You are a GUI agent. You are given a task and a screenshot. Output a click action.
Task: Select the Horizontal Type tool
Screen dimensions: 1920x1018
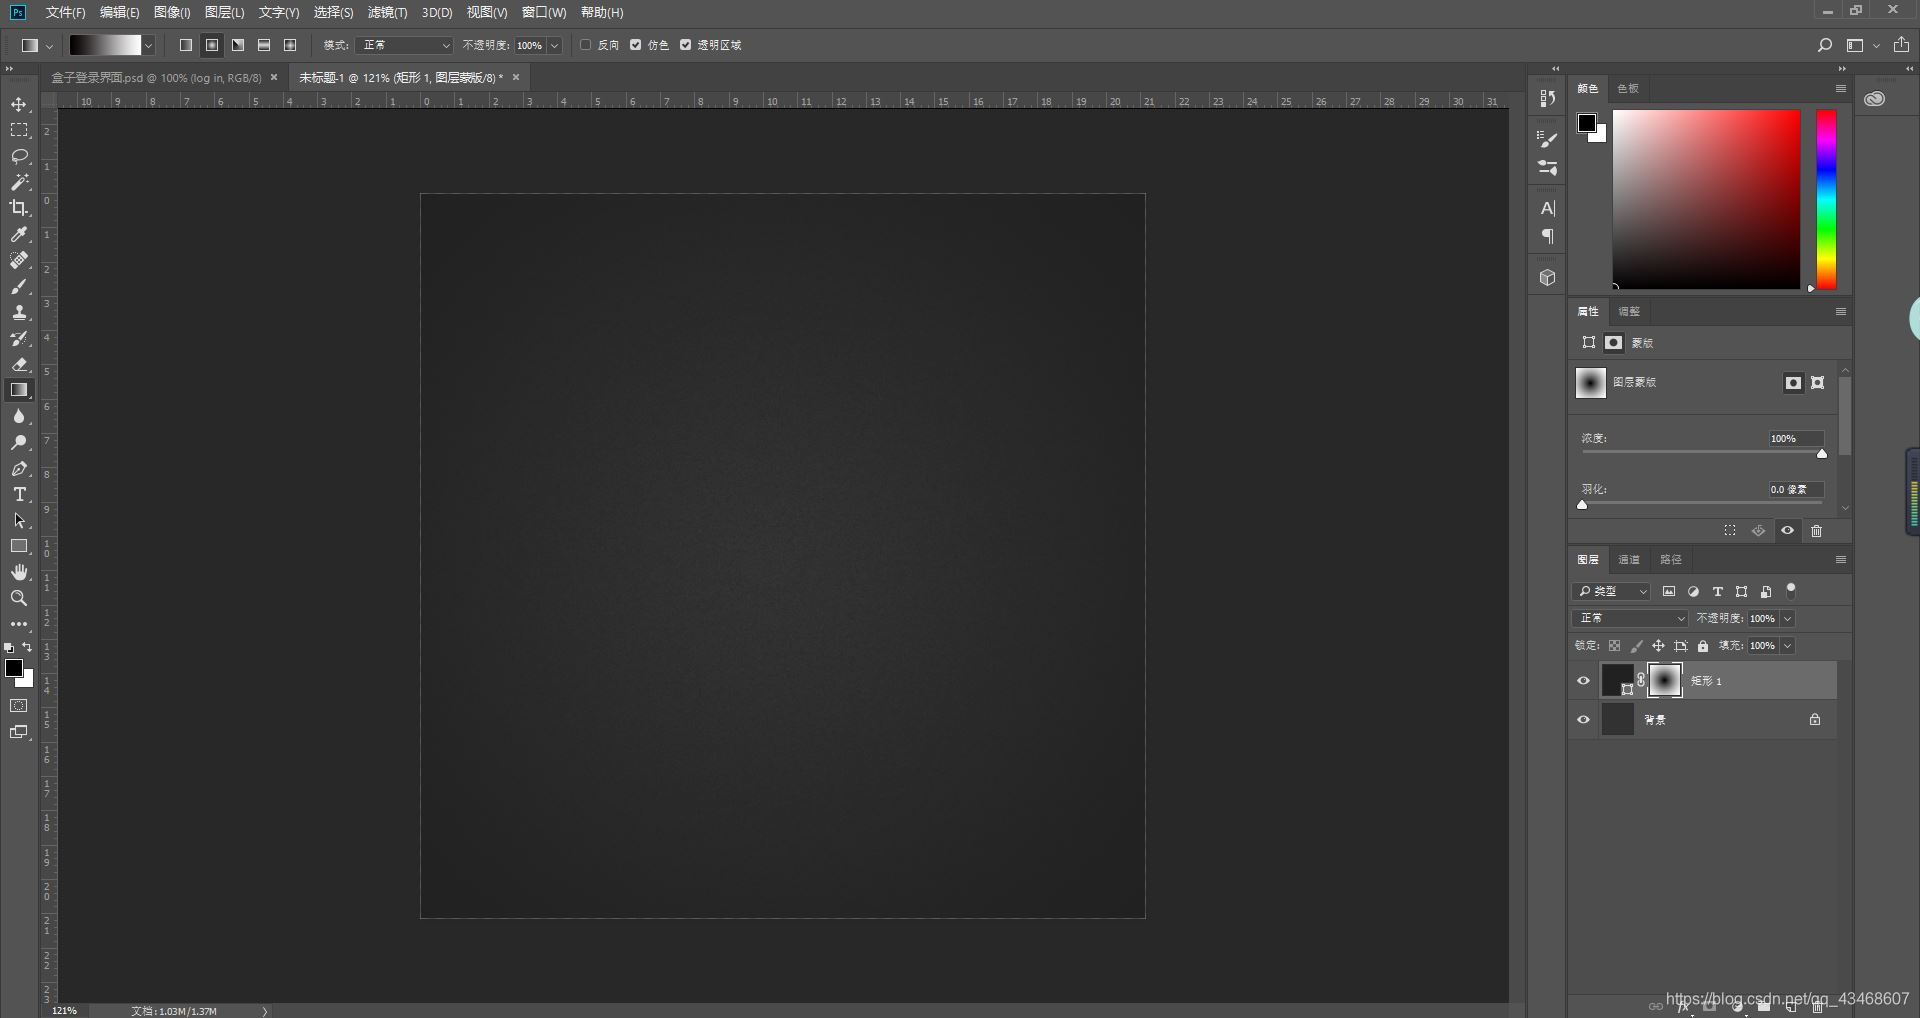tap(19, 495)
